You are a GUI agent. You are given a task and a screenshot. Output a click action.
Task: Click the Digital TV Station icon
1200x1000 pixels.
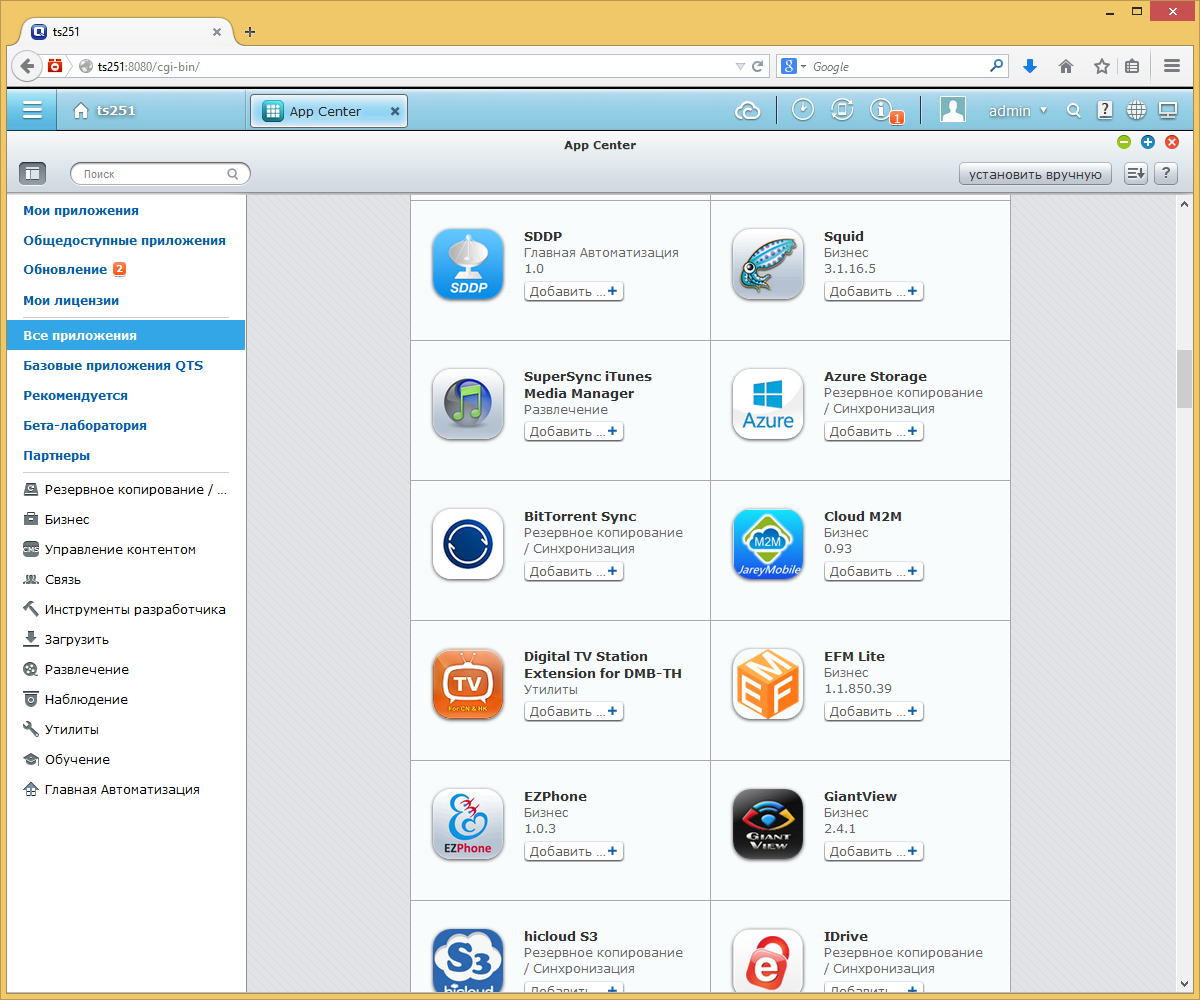click(x=468, y=684)
